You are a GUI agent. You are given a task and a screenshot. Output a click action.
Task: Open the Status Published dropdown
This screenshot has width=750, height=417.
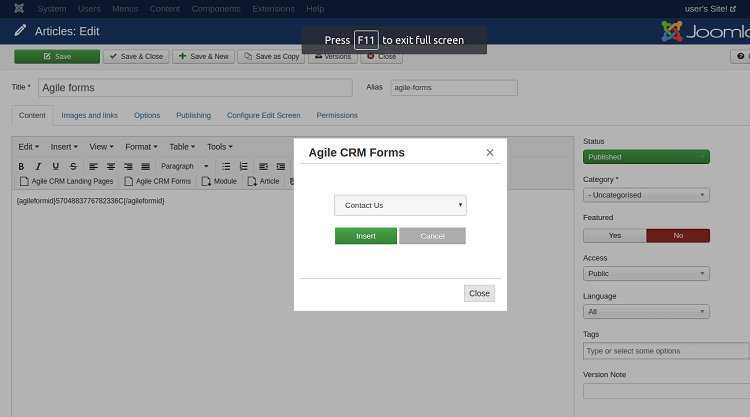(646, 157)
